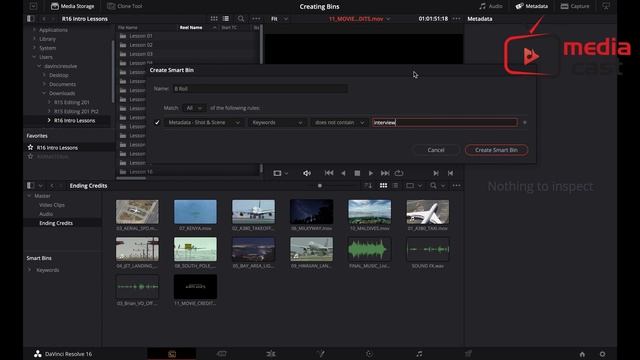Jump to first frame in viewer transport
640x360 pixels.
coord(329,173)
